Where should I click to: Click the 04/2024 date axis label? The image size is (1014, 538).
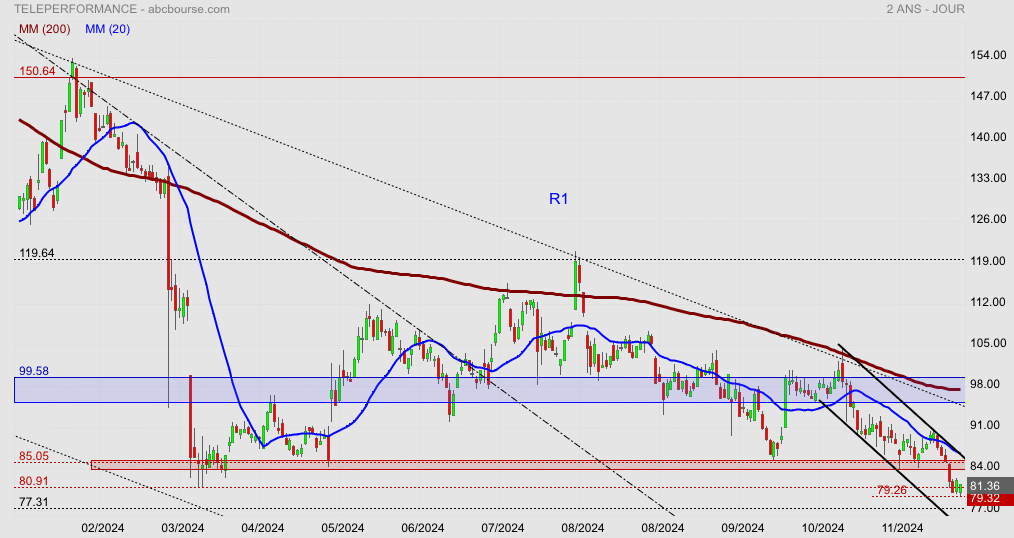263,528
